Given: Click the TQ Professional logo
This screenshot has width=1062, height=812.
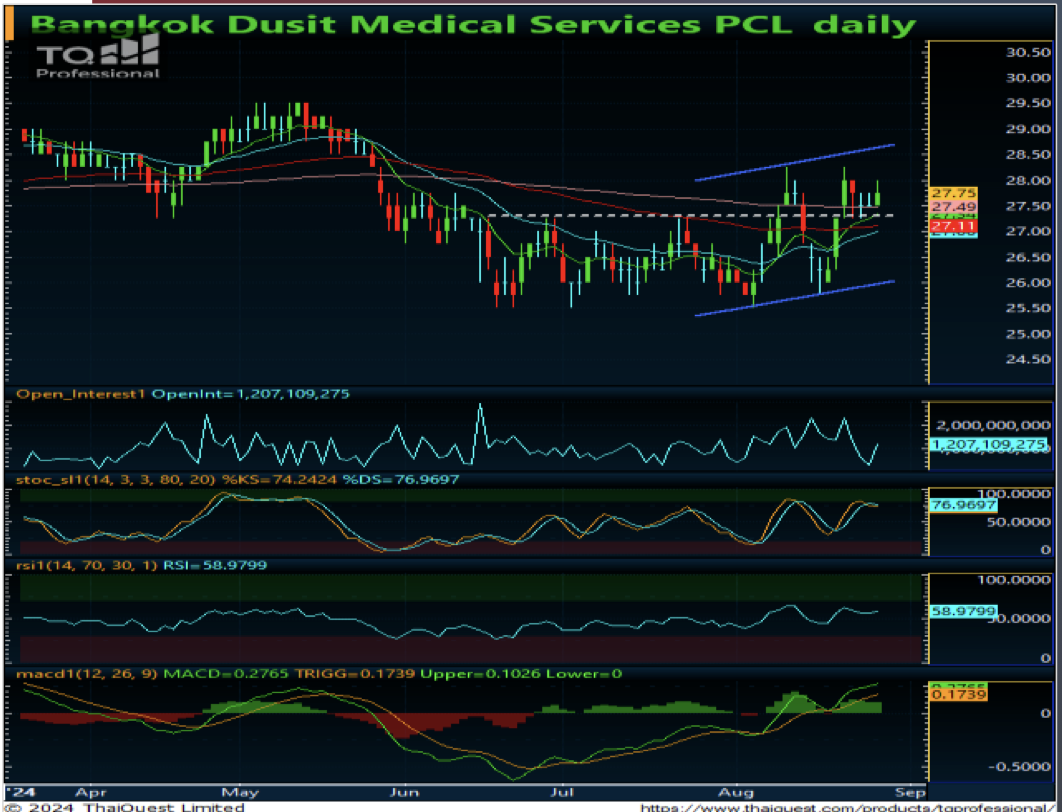Looking at the screenshot, I should [98, 57].
